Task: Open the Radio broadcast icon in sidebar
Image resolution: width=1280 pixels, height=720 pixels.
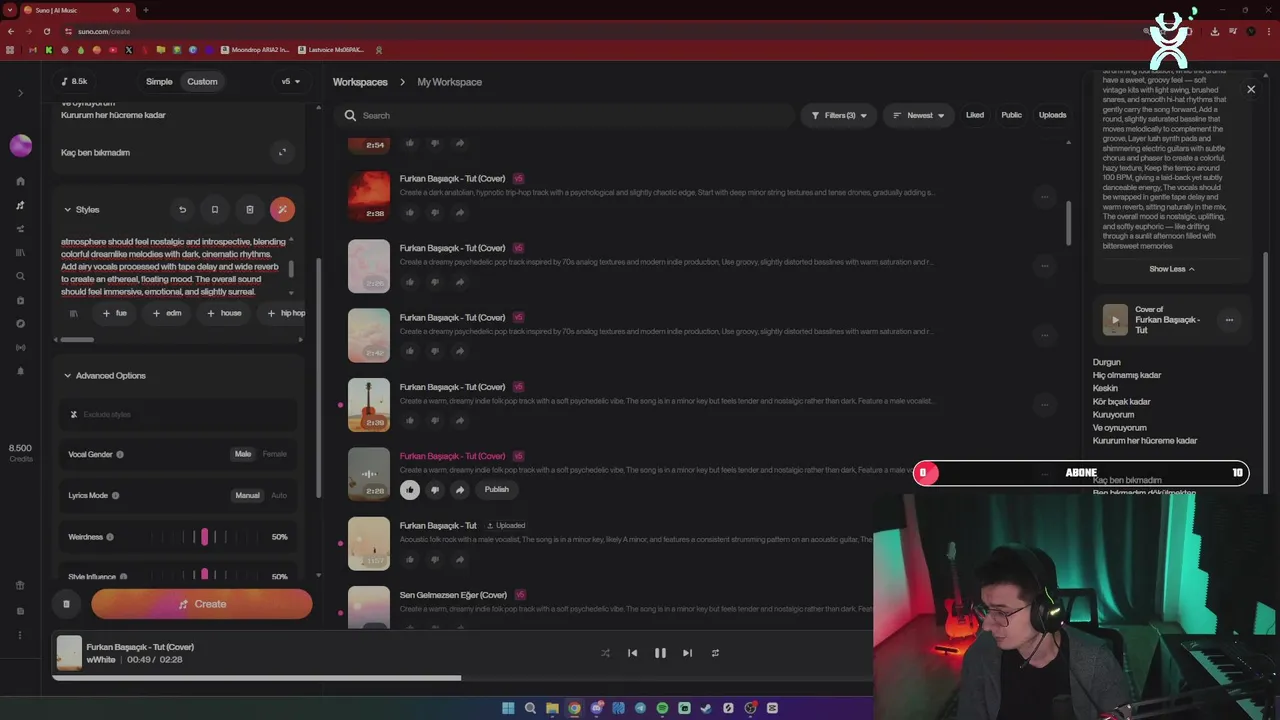Action: coord(20,347)
